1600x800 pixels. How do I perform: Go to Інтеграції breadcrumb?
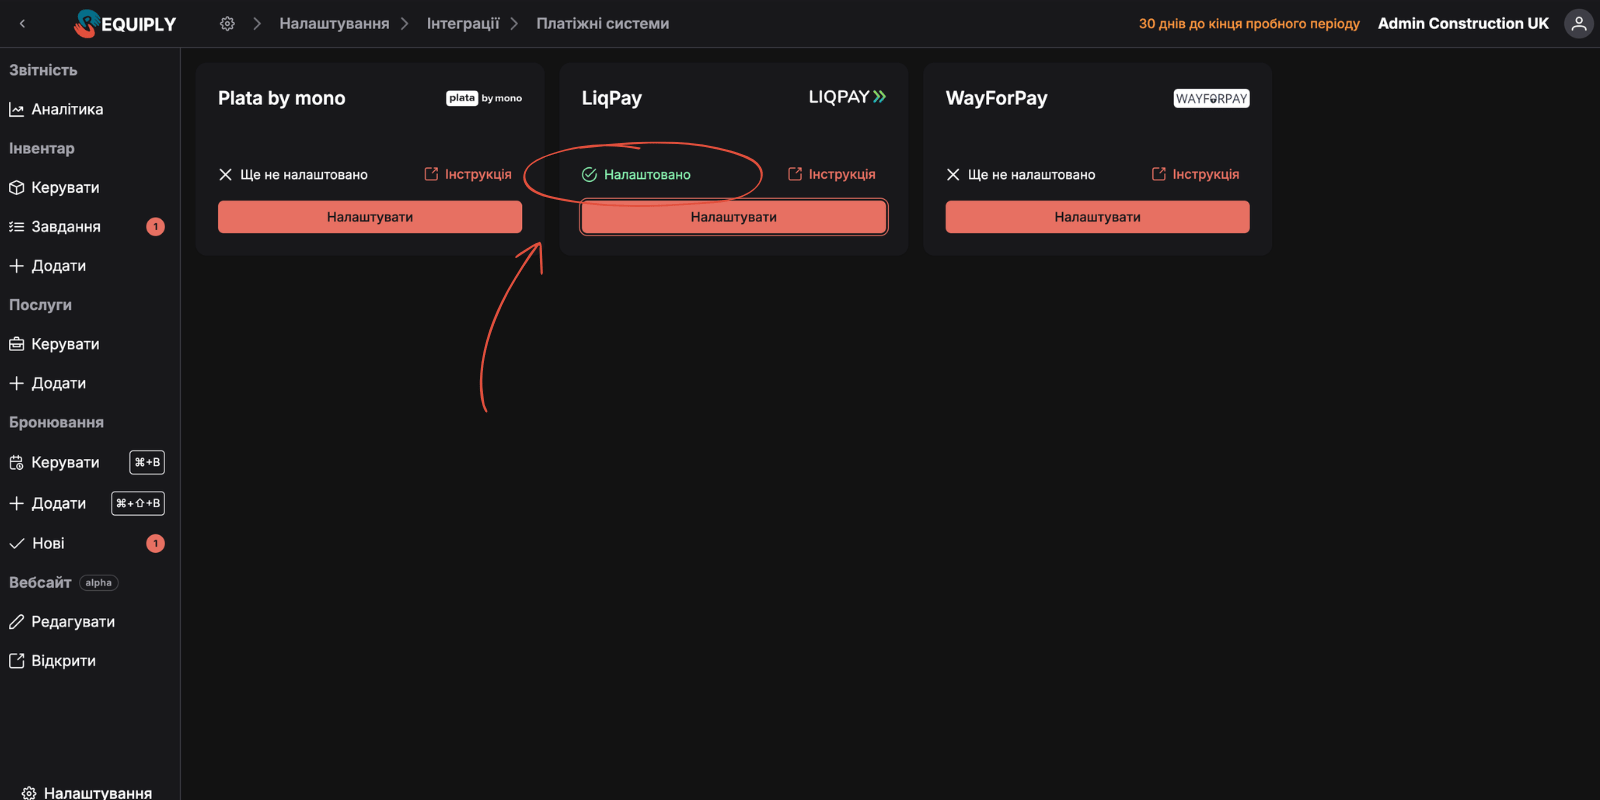click(463, 24)
